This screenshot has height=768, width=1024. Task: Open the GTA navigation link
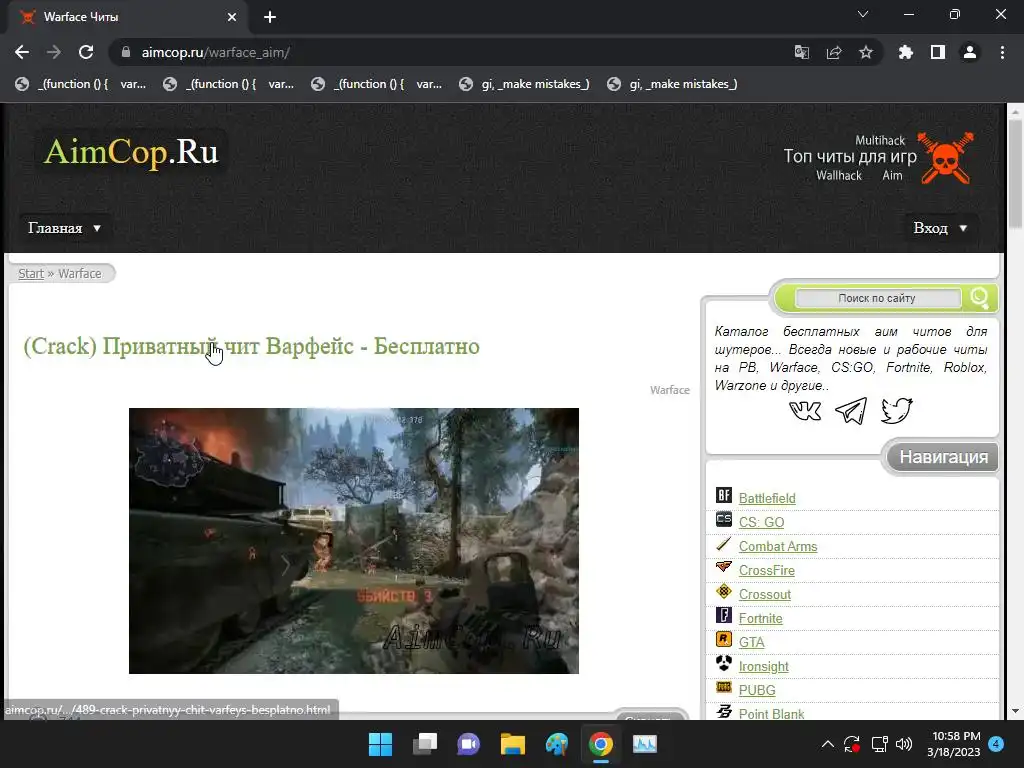(x=751, y=642)
